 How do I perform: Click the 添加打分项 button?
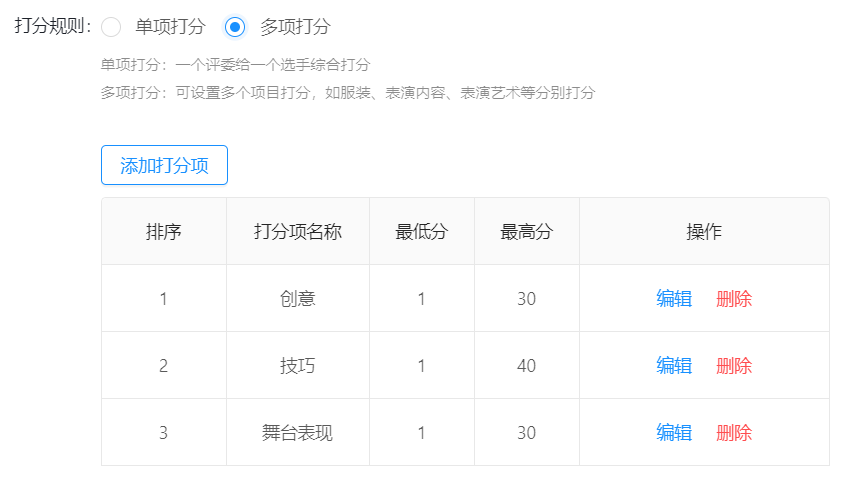coord(164,165)
